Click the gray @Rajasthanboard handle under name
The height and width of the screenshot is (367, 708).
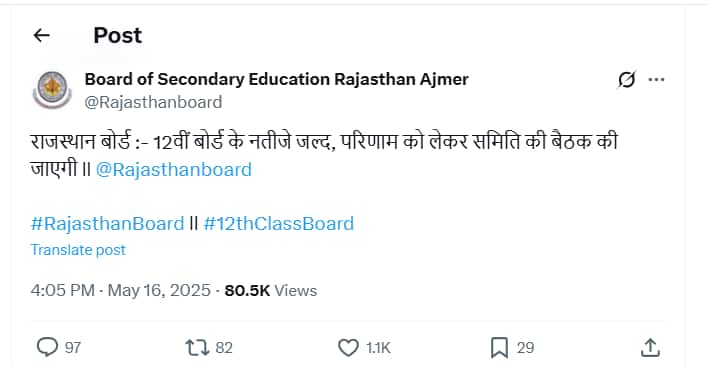153,102
